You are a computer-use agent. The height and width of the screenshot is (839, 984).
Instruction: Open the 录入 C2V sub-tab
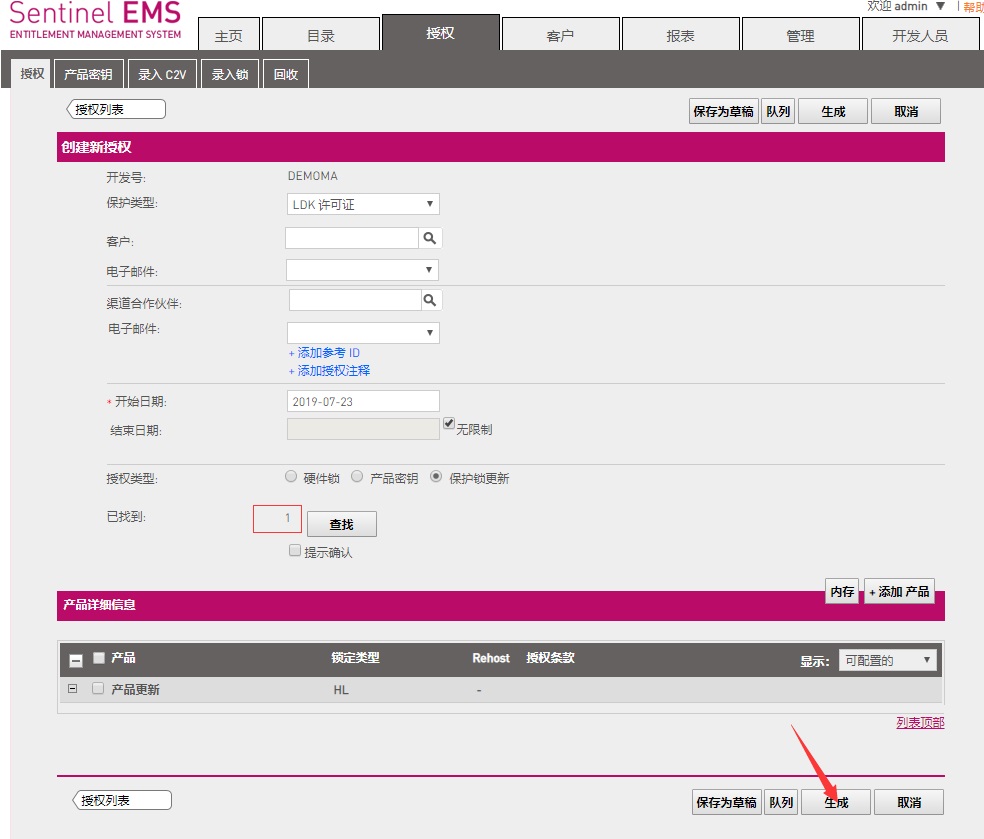(x=162, y=74)
